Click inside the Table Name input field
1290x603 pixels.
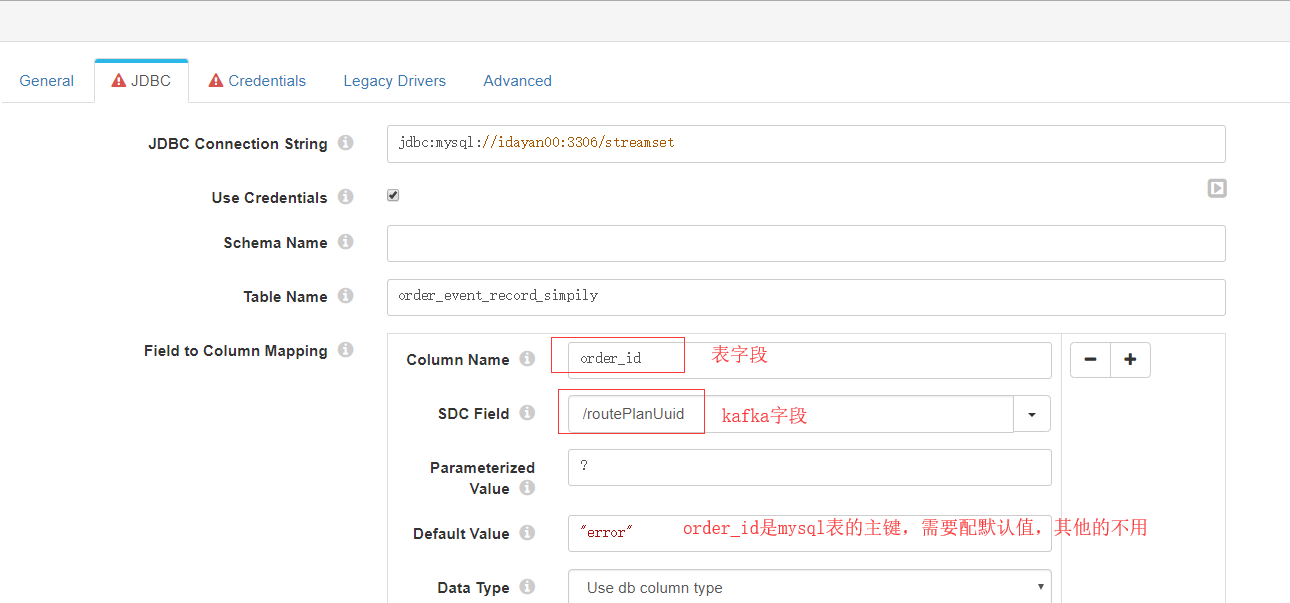click(x=700, y=297)
